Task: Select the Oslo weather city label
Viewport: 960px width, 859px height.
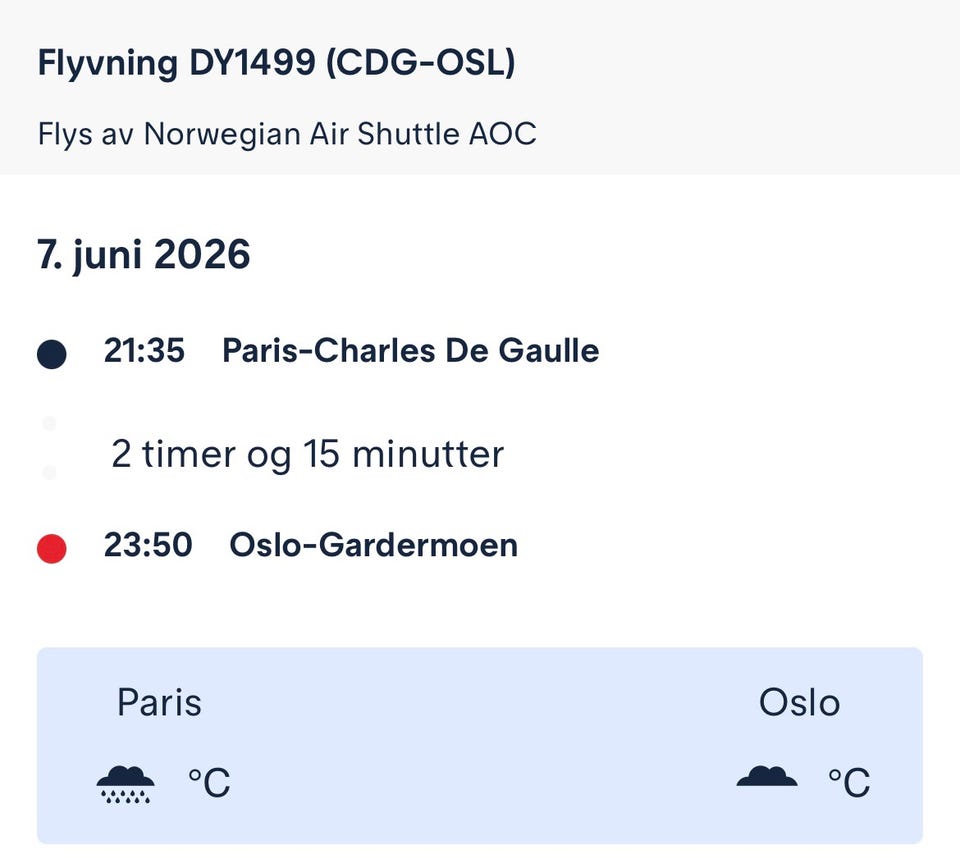Action: [x=799, y=702]
